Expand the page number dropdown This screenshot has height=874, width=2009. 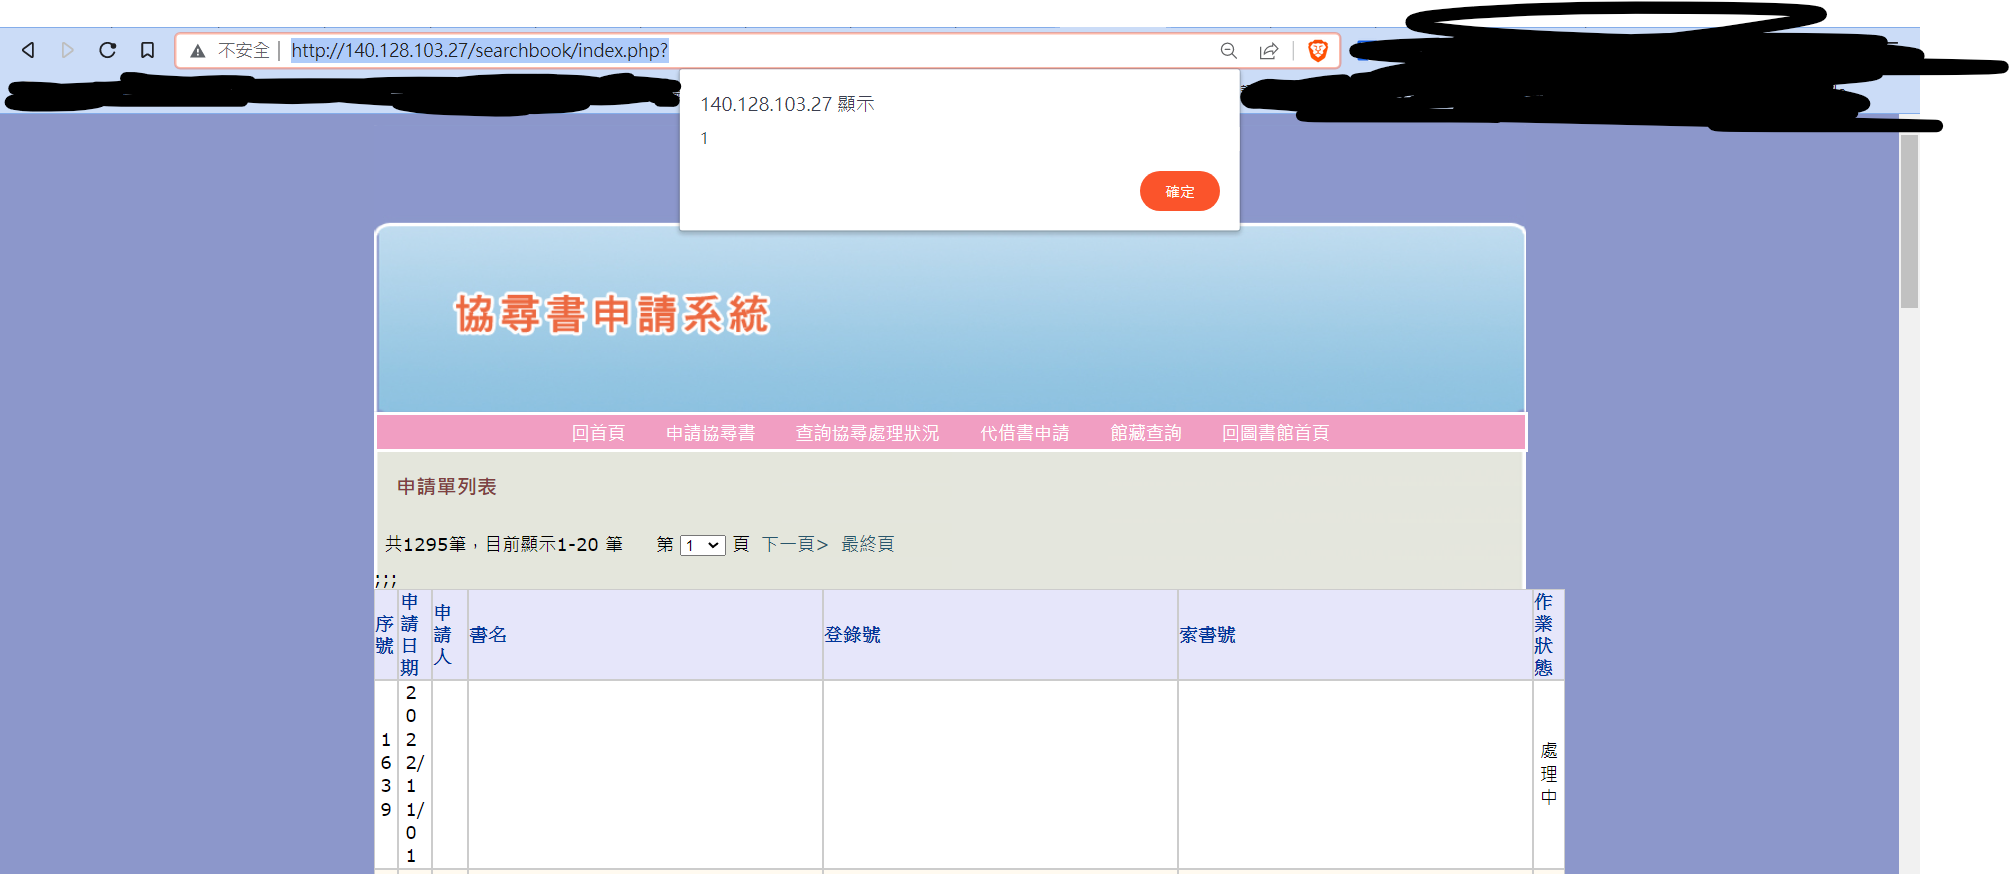(703, 545)
